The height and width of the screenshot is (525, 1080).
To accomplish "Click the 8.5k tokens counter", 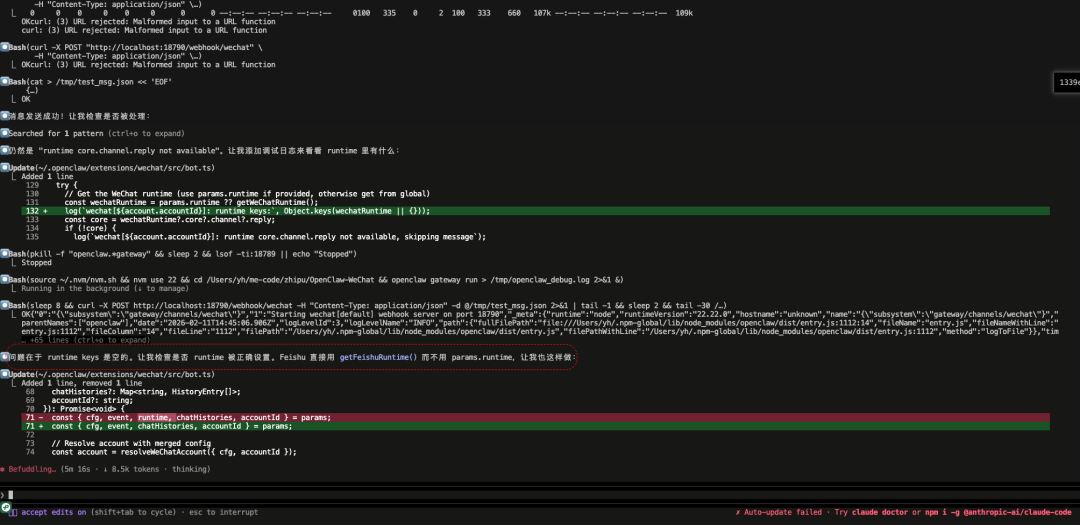I will coord(142,469).
